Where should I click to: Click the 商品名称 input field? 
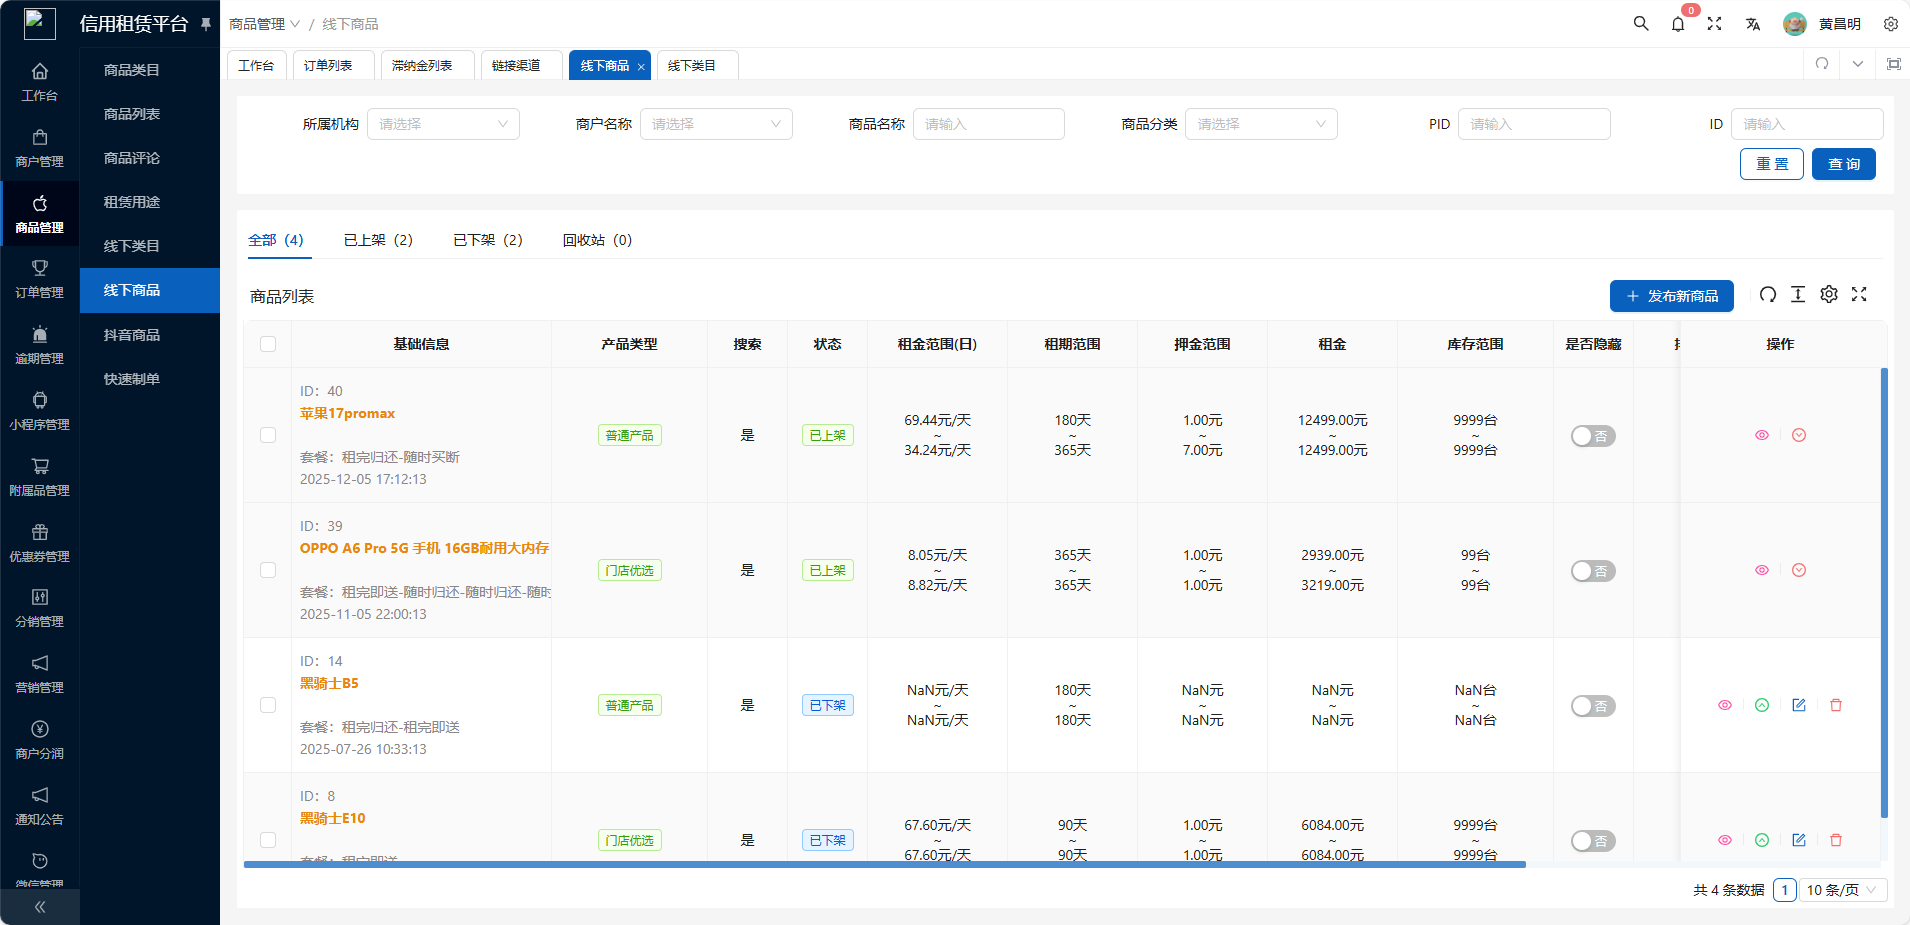click(988, 124)
